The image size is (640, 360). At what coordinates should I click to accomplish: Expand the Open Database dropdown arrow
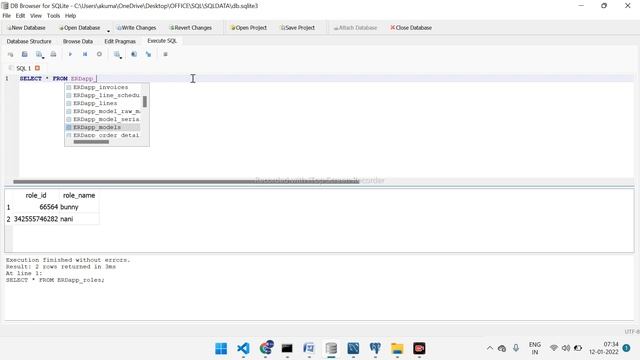point(108,31)
